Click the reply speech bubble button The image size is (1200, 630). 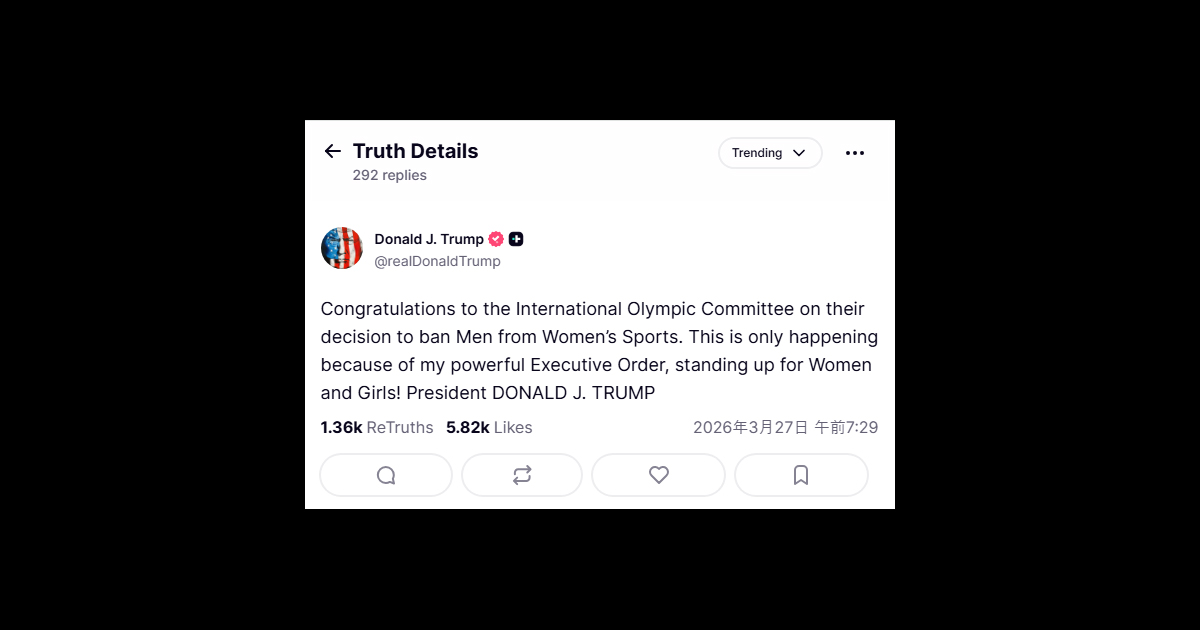click(386, 476)
